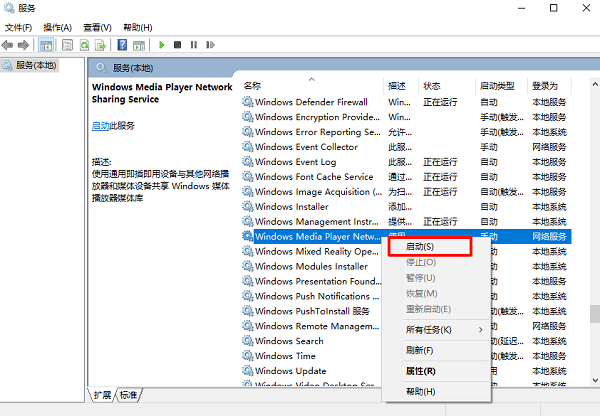Click the Restart service toolbar icon
The width and height of the screenshot is (600, 416).
point(210,45)
